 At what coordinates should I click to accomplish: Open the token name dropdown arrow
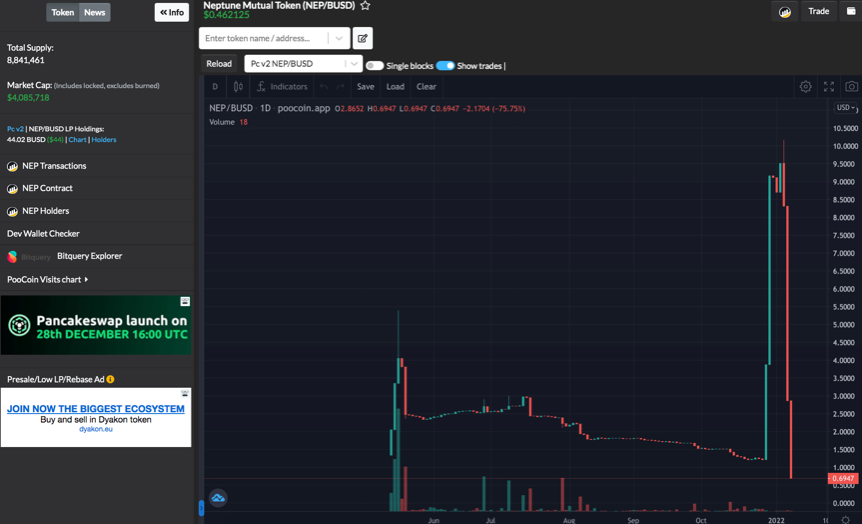pos(339,38)
